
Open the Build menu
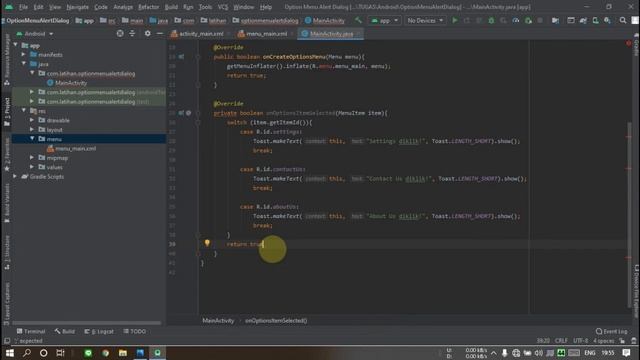(x=171, y=7)
